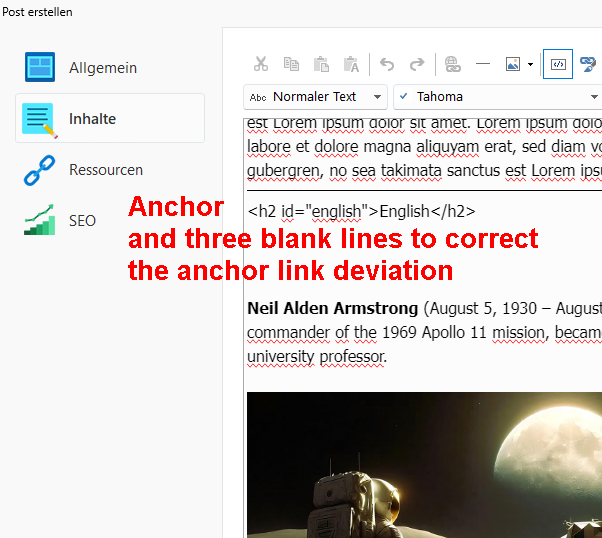
Task: Click Paste as plain text icon
Action: coord(351,65)
